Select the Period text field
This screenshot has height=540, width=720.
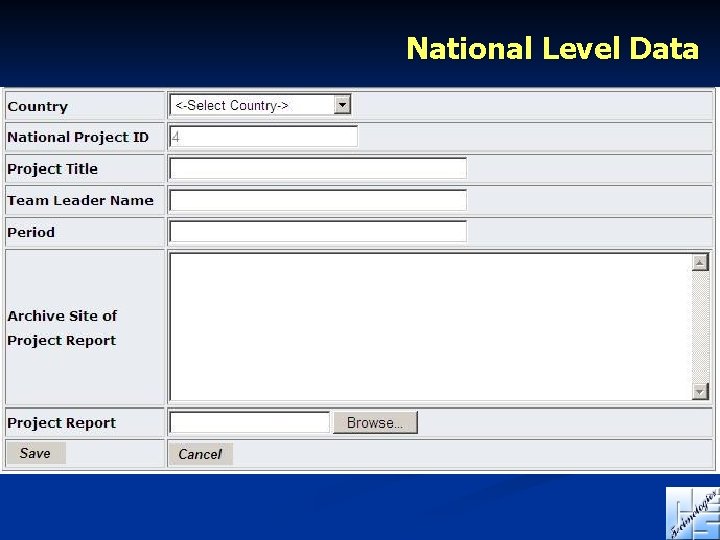point(318,231)
